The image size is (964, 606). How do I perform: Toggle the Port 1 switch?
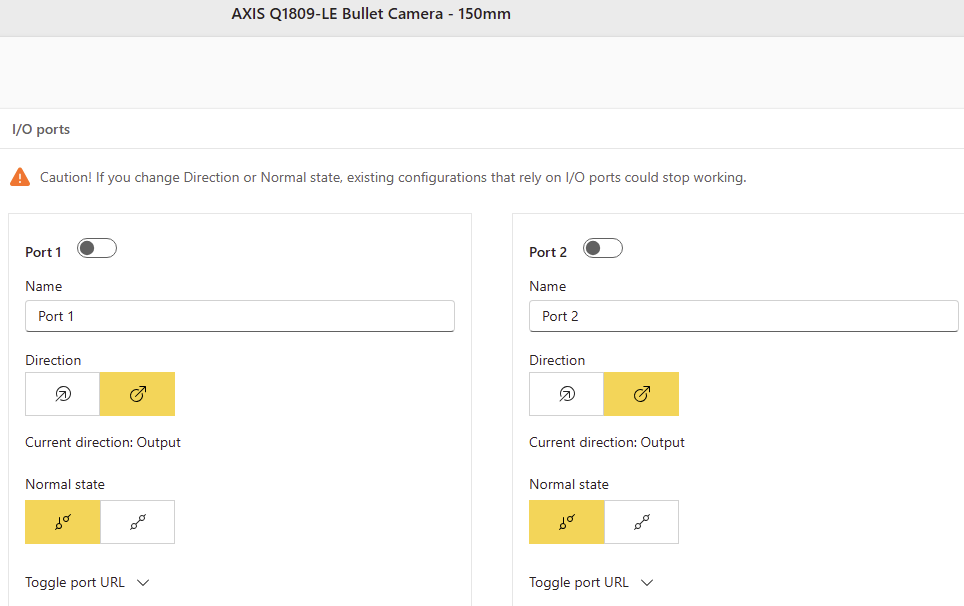[97, 248]
